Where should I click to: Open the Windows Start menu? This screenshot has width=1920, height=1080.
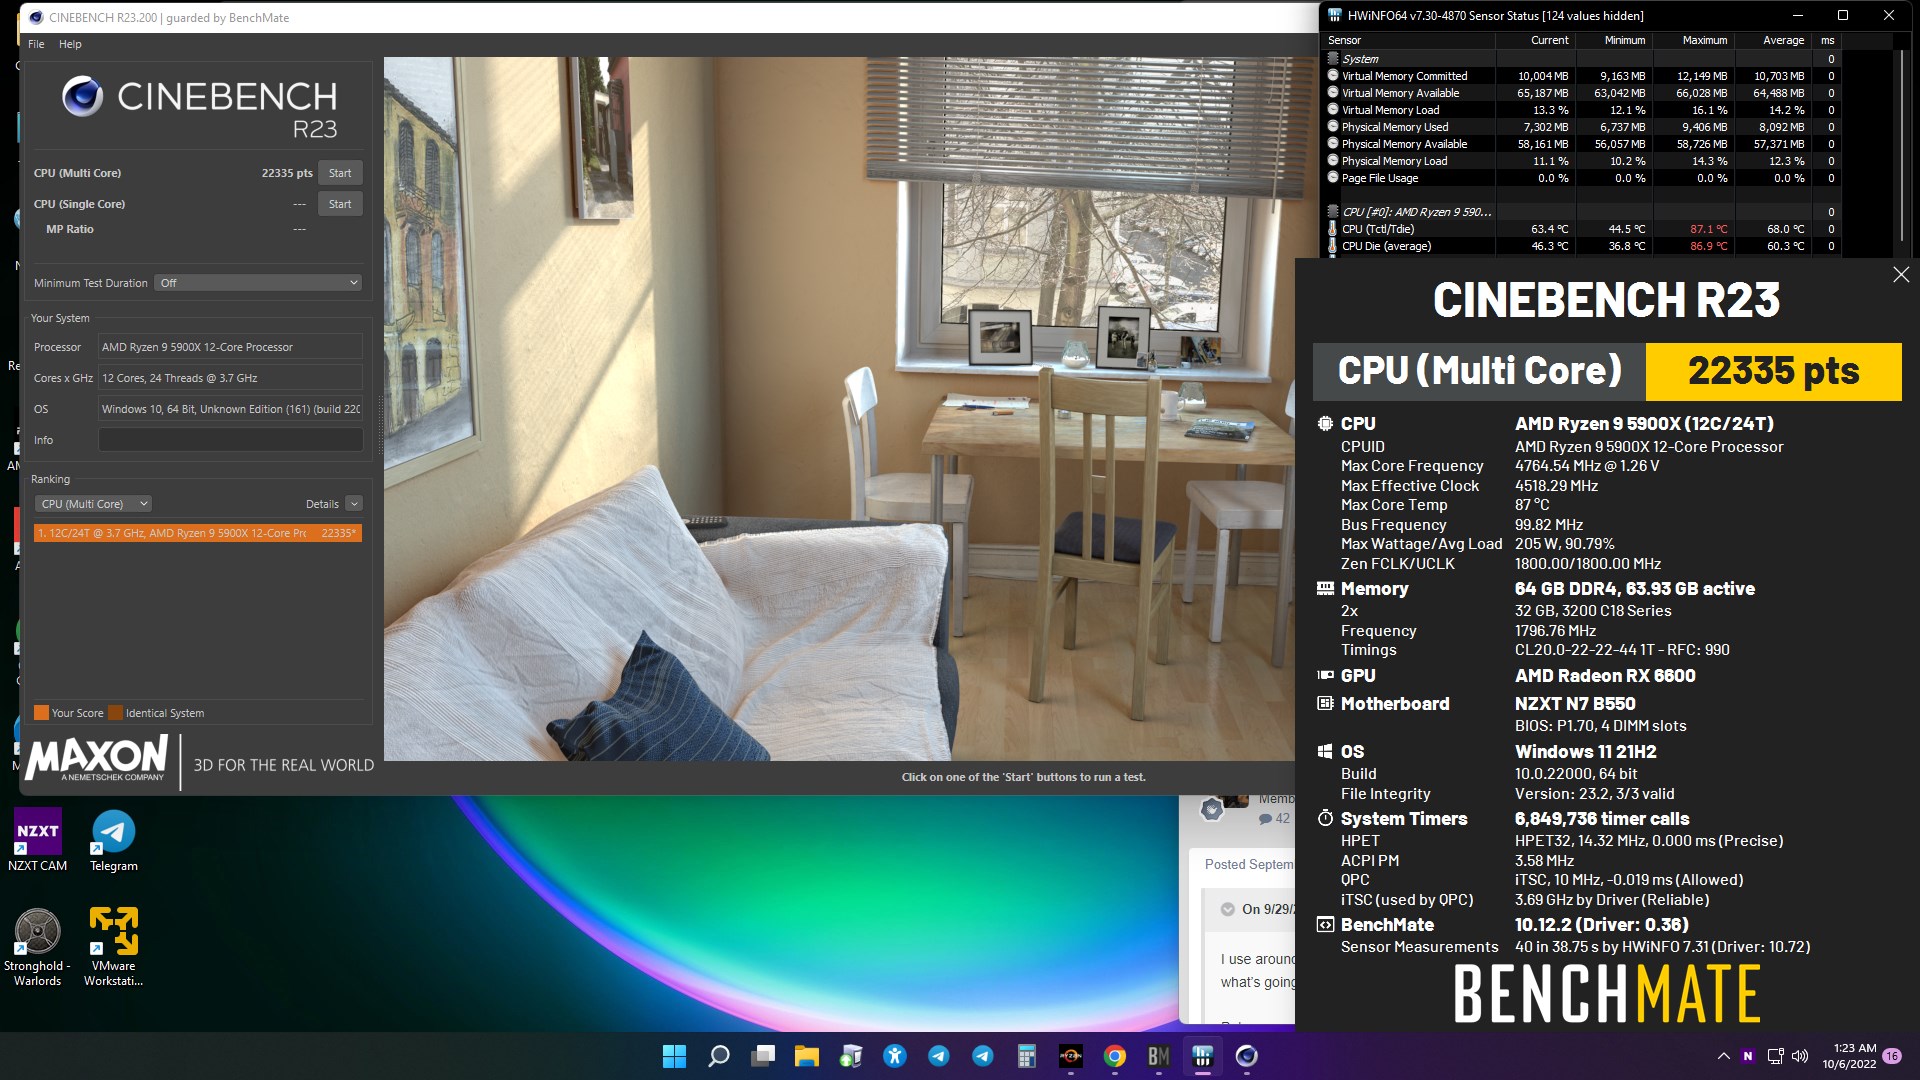tap(675, 1056)
